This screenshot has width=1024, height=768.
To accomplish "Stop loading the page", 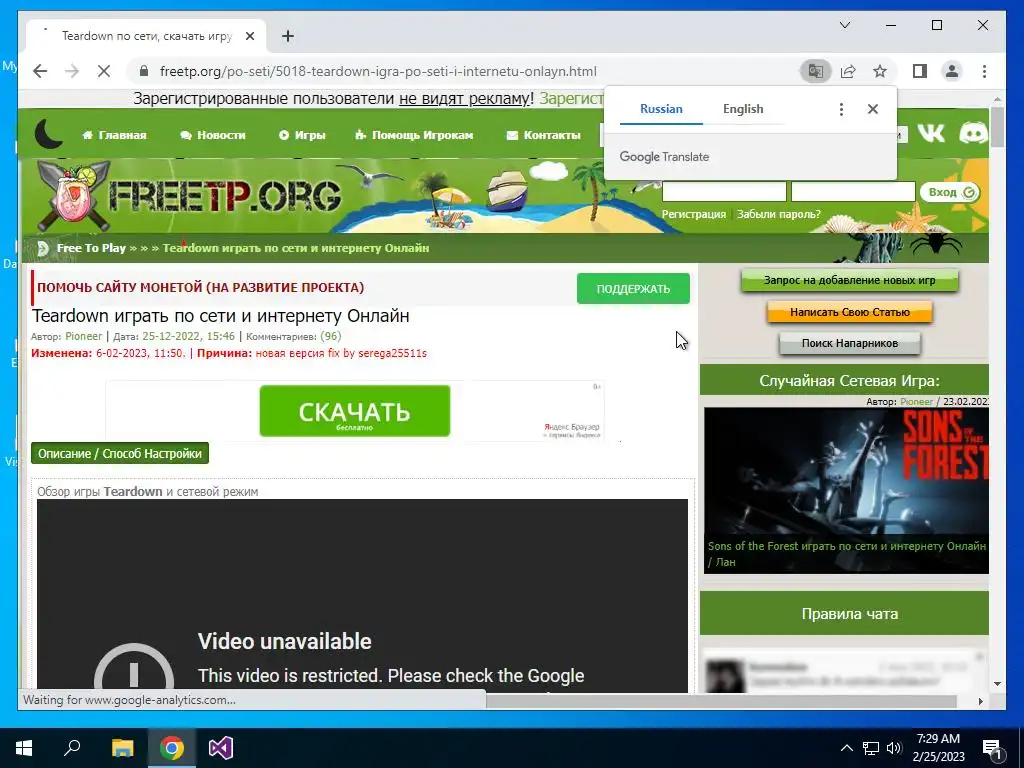I will coord(104,71).
